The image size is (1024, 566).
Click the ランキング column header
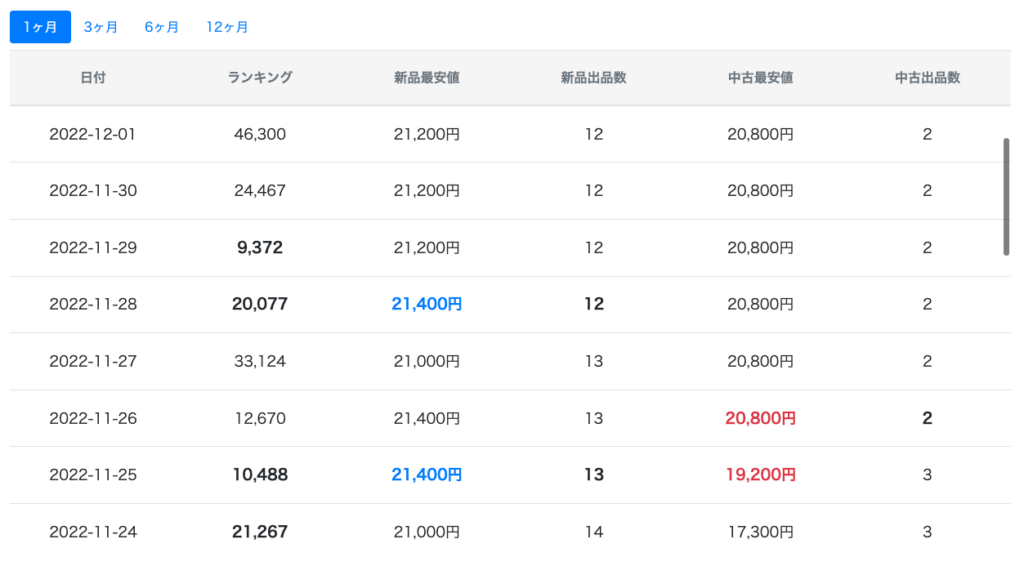click(x=260, y=78)
